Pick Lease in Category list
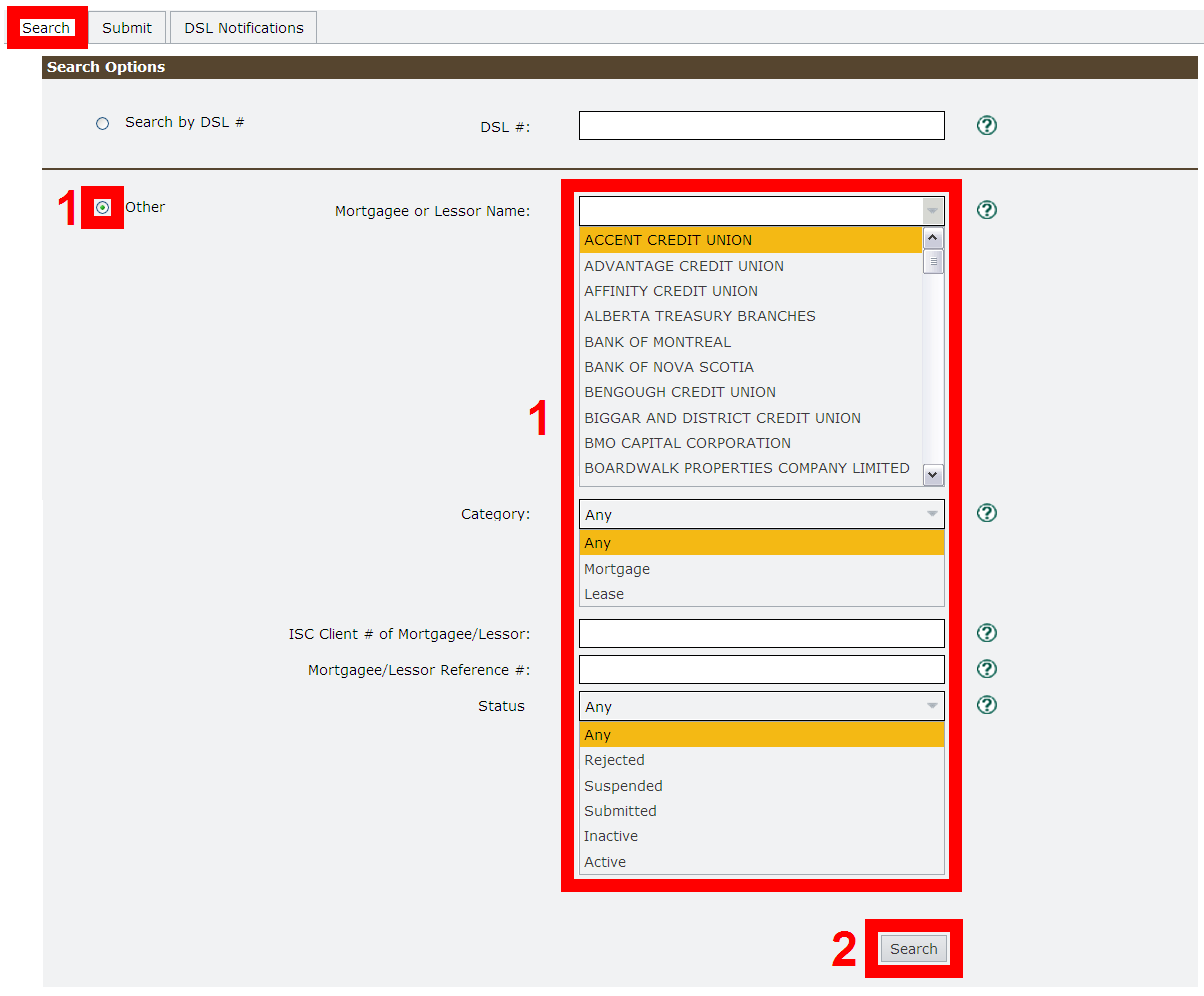This screenshot has width=1204, height=996. 761,594
